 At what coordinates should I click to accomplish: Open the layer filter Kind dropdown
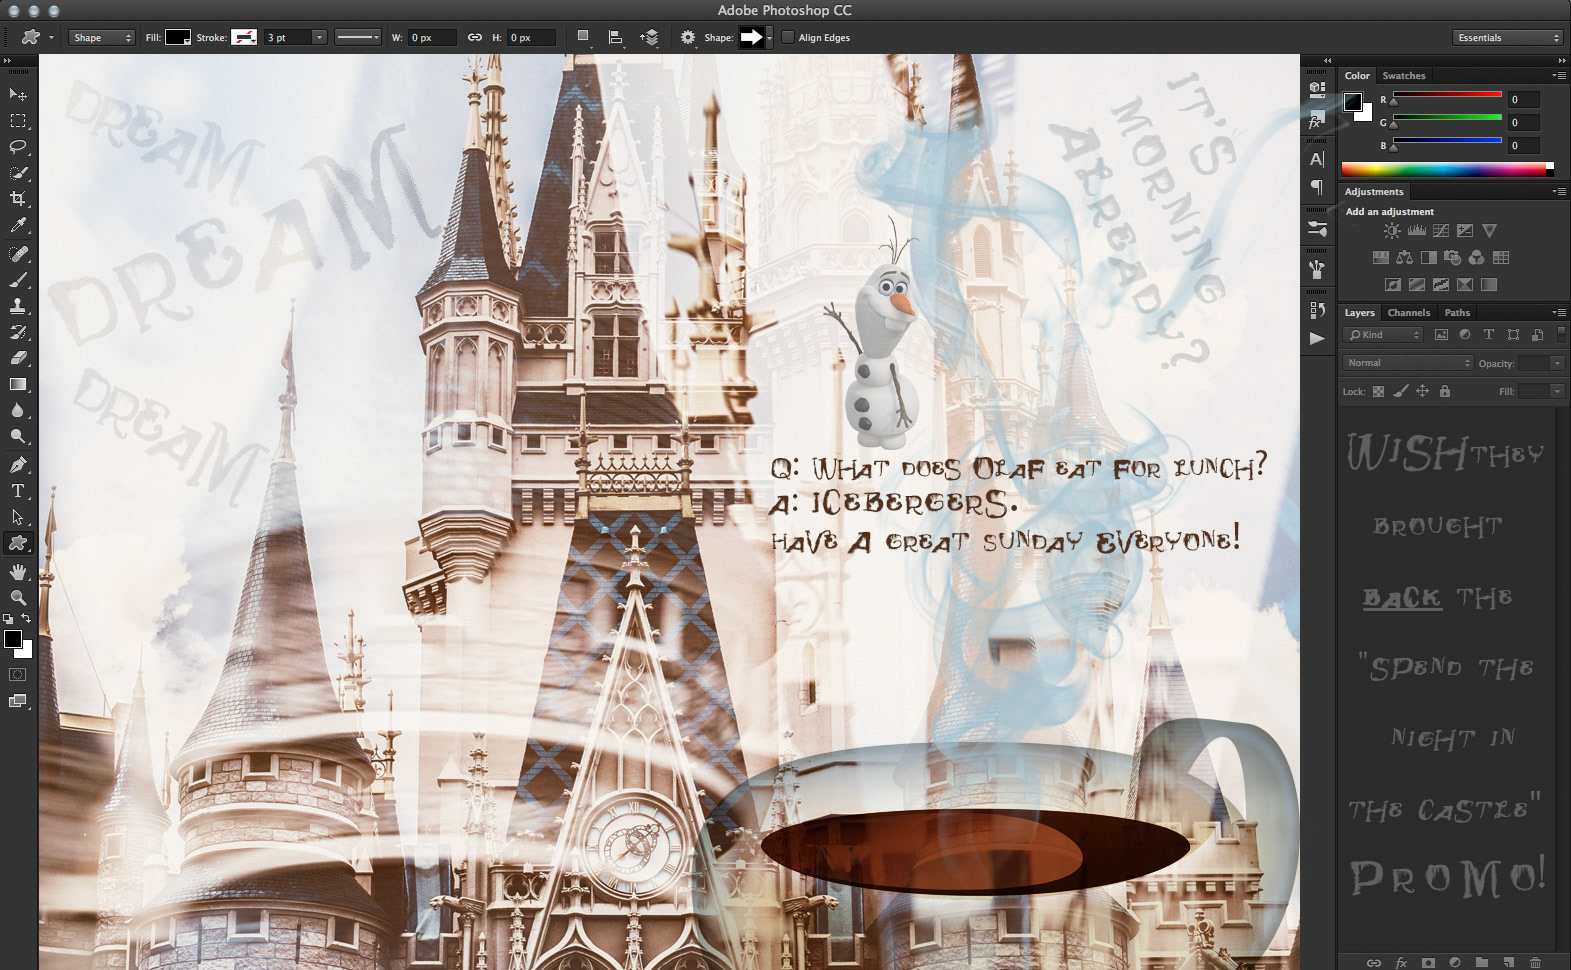tap(1382, 335)
